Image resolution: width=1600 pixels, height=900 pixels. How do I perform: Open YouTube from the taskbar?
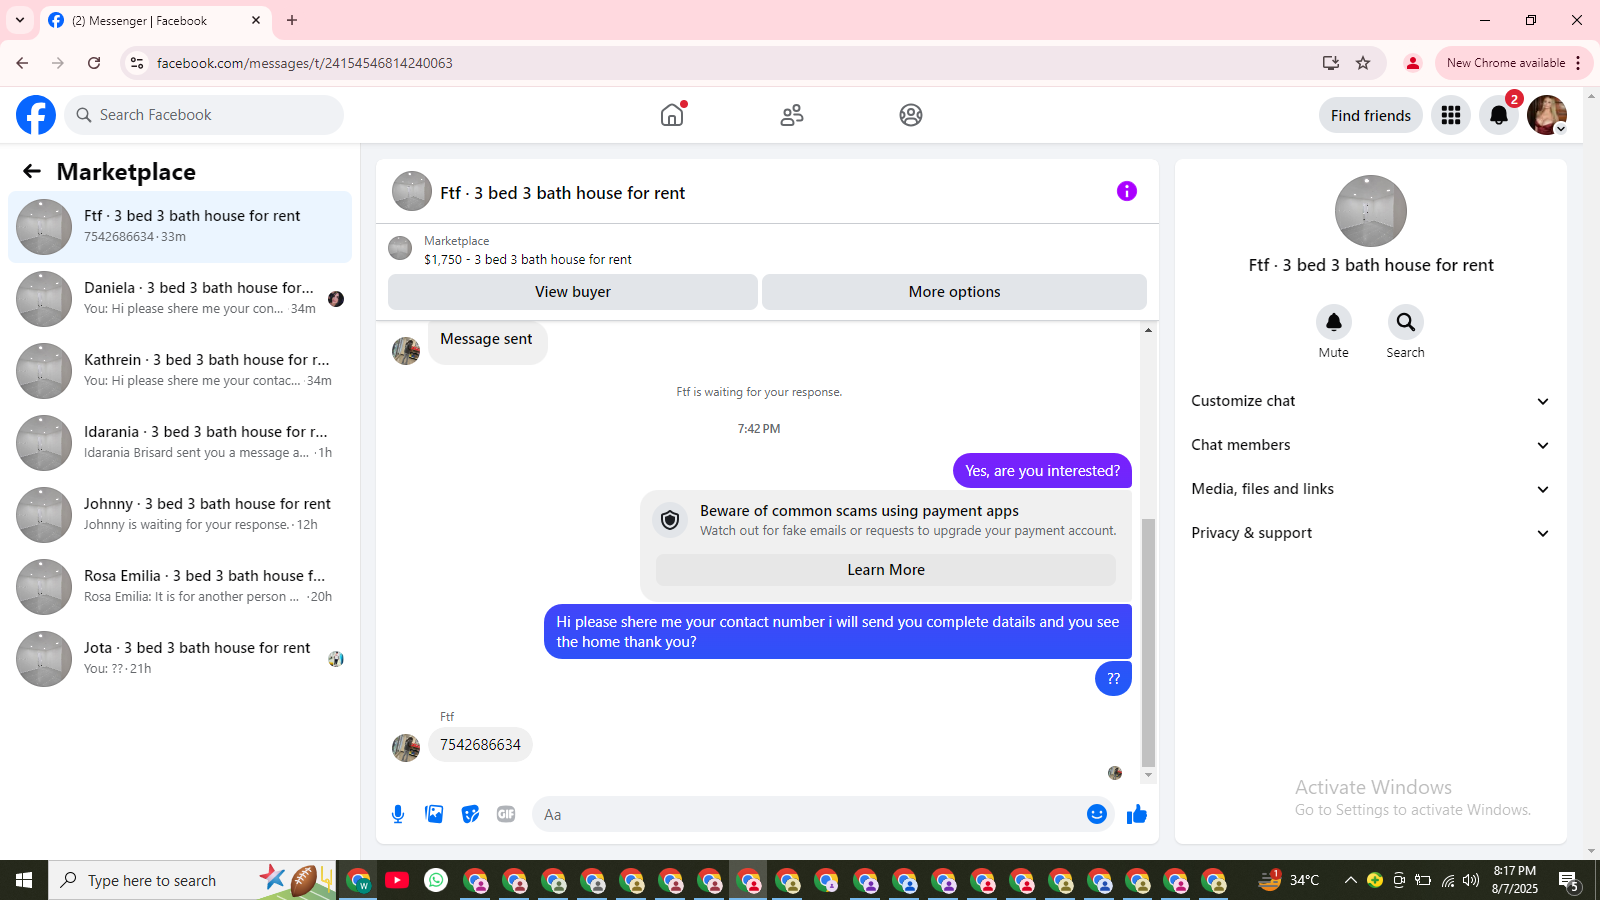coord(397,880)
